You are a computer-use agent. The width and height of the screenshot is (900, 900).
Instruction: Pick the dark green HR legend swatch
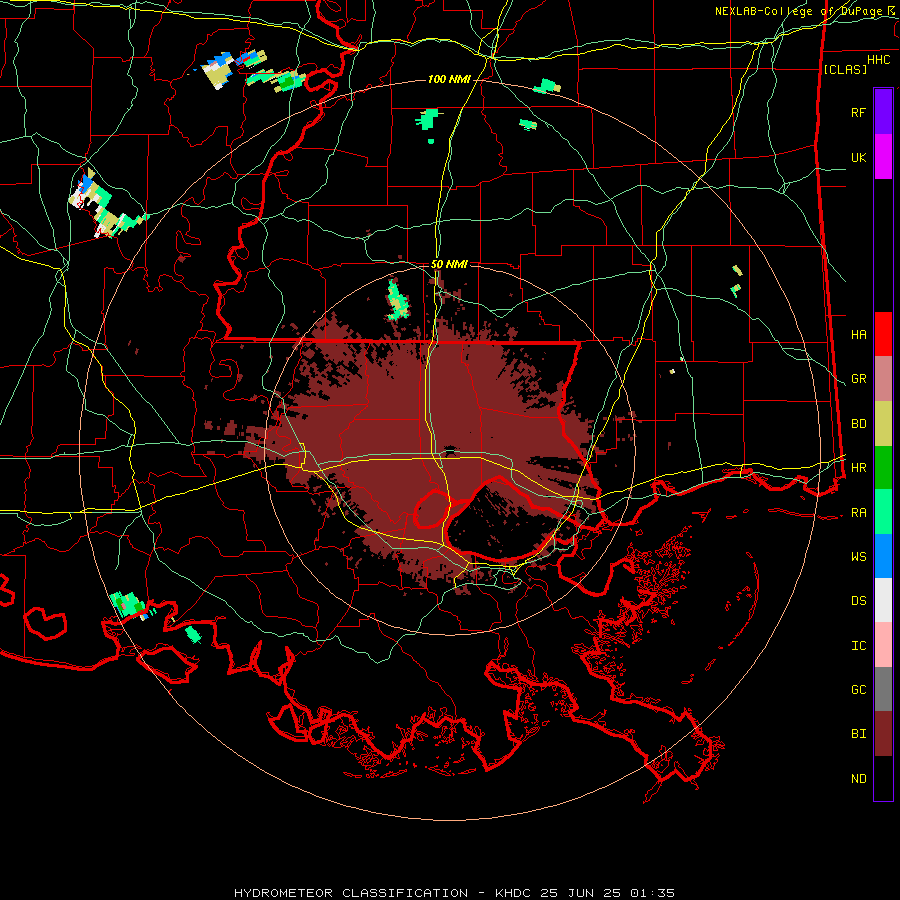click(x=883, y=468)
